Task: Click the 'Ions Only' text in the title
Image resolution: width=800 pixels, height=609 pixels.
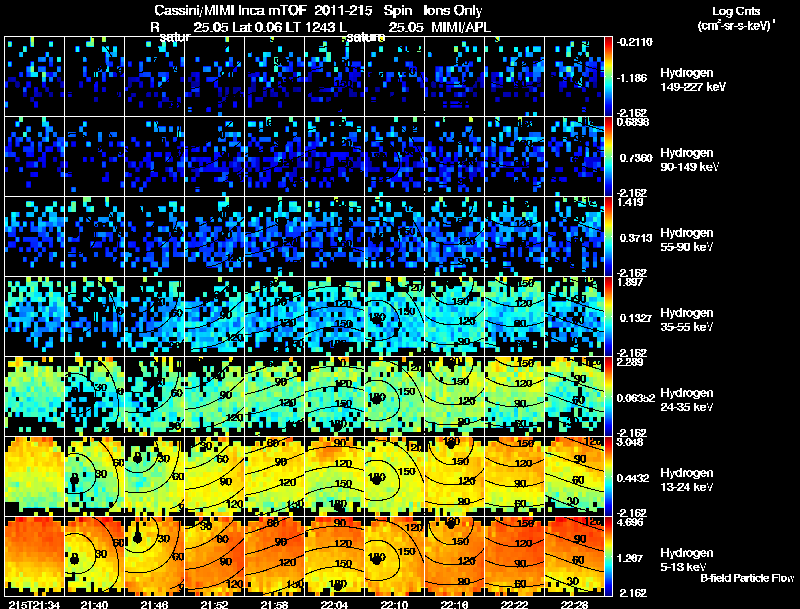Action: [453, 11]
